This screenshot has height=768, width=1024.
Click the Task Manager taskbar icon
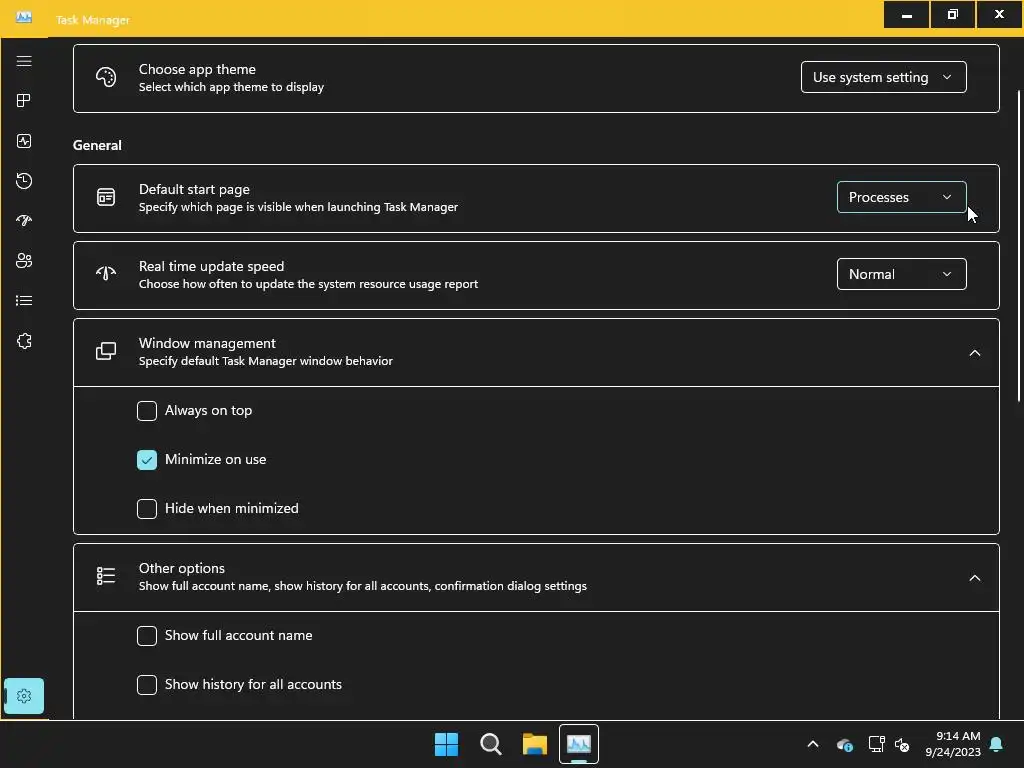(x=579, y=744)
